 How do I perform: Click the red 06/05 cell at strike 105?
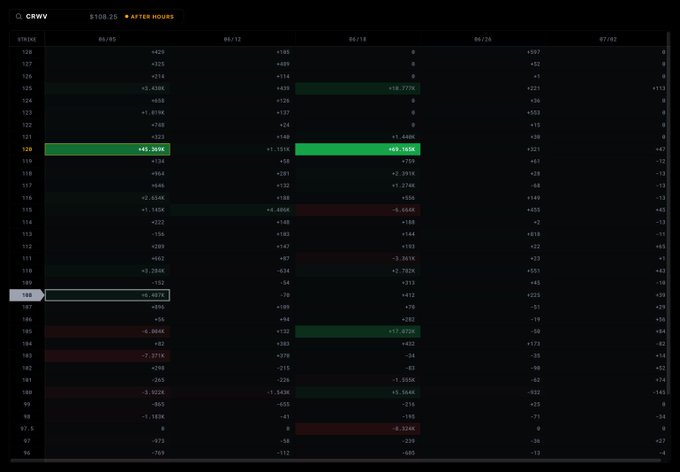tap(108, 331)
